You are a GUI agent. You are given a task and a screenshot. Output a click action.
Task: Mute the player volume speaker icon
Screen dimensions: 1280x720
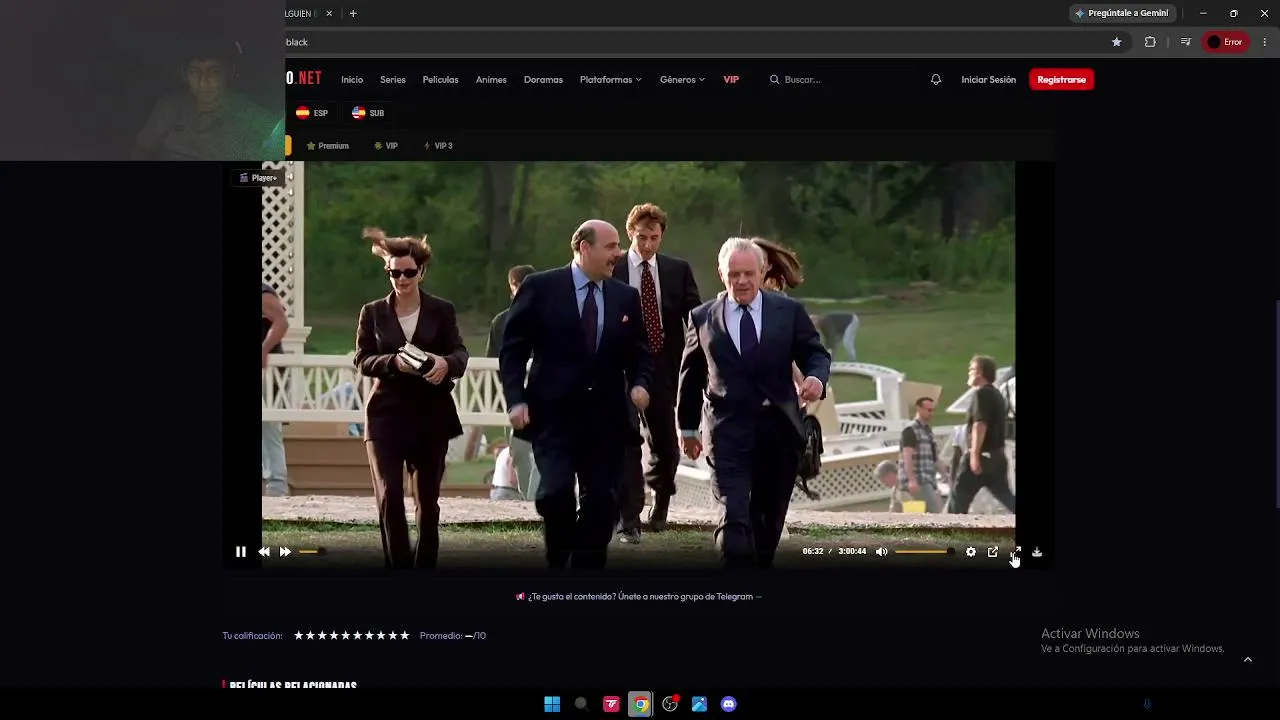coord(881,552)
